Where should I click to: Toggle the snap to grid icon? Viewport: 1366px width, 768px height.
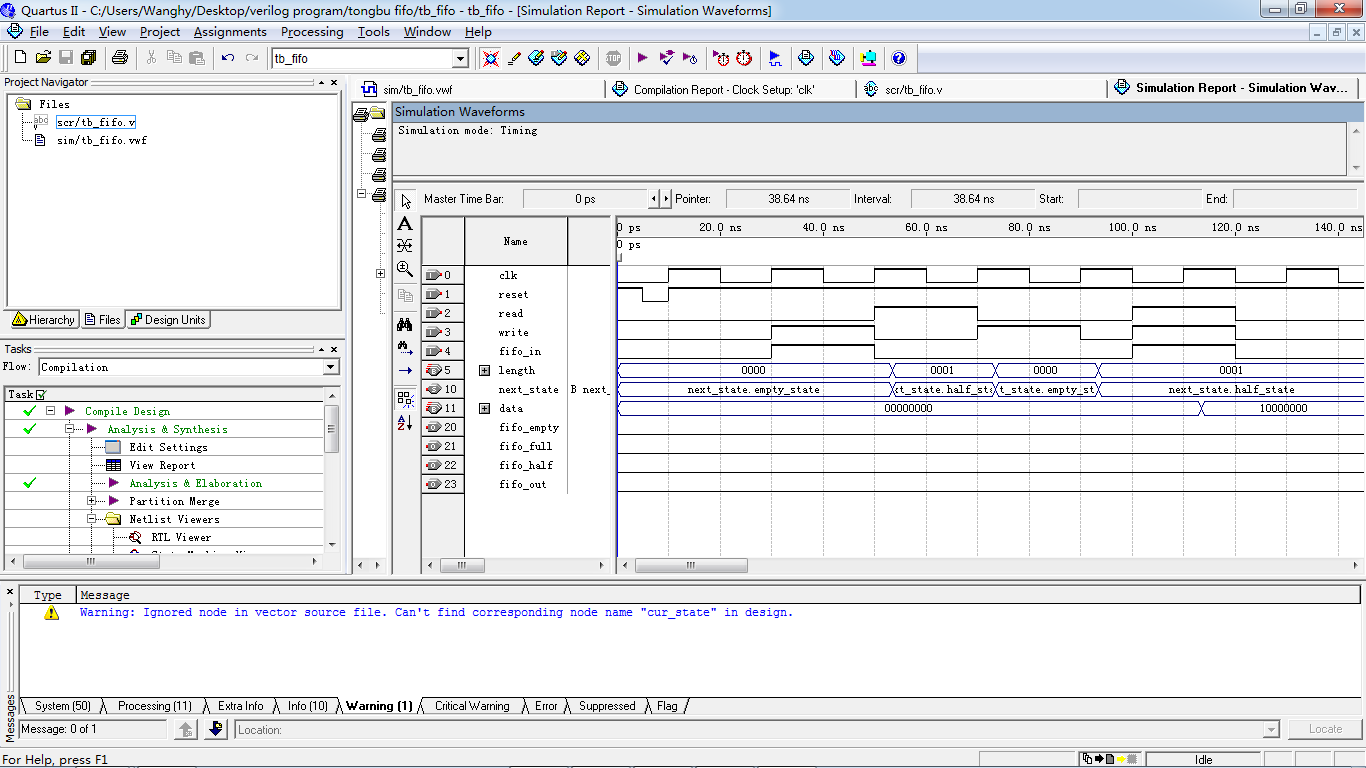[x=405, y=399]
